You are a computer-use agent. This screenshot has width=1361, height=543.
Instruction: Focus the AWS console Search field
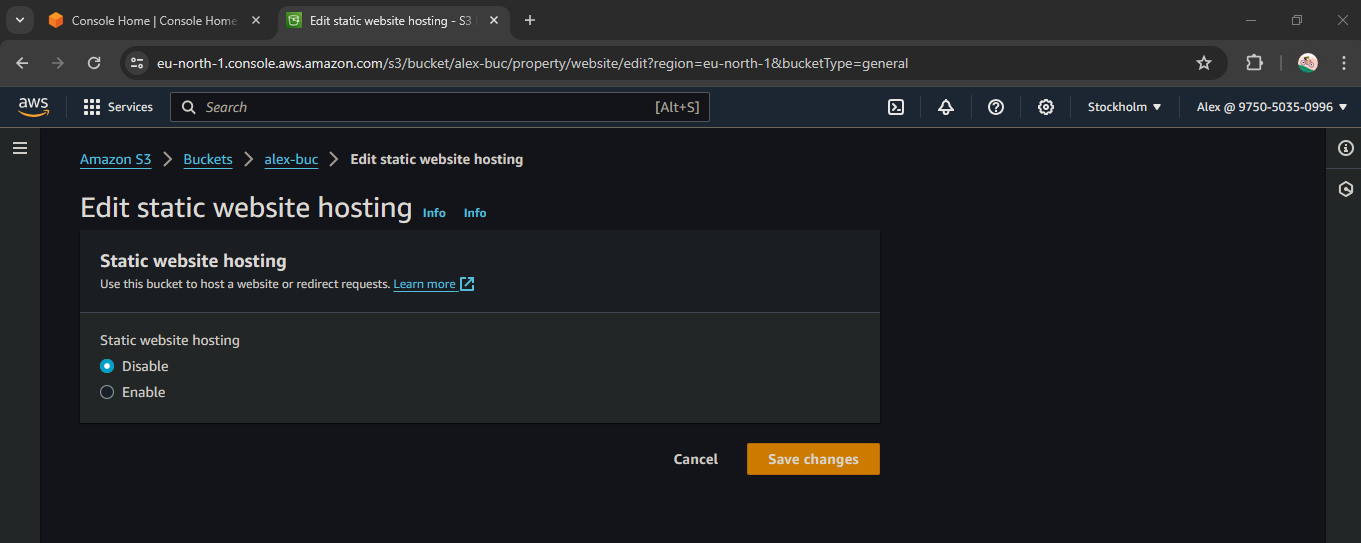click(x=440, y=107)
